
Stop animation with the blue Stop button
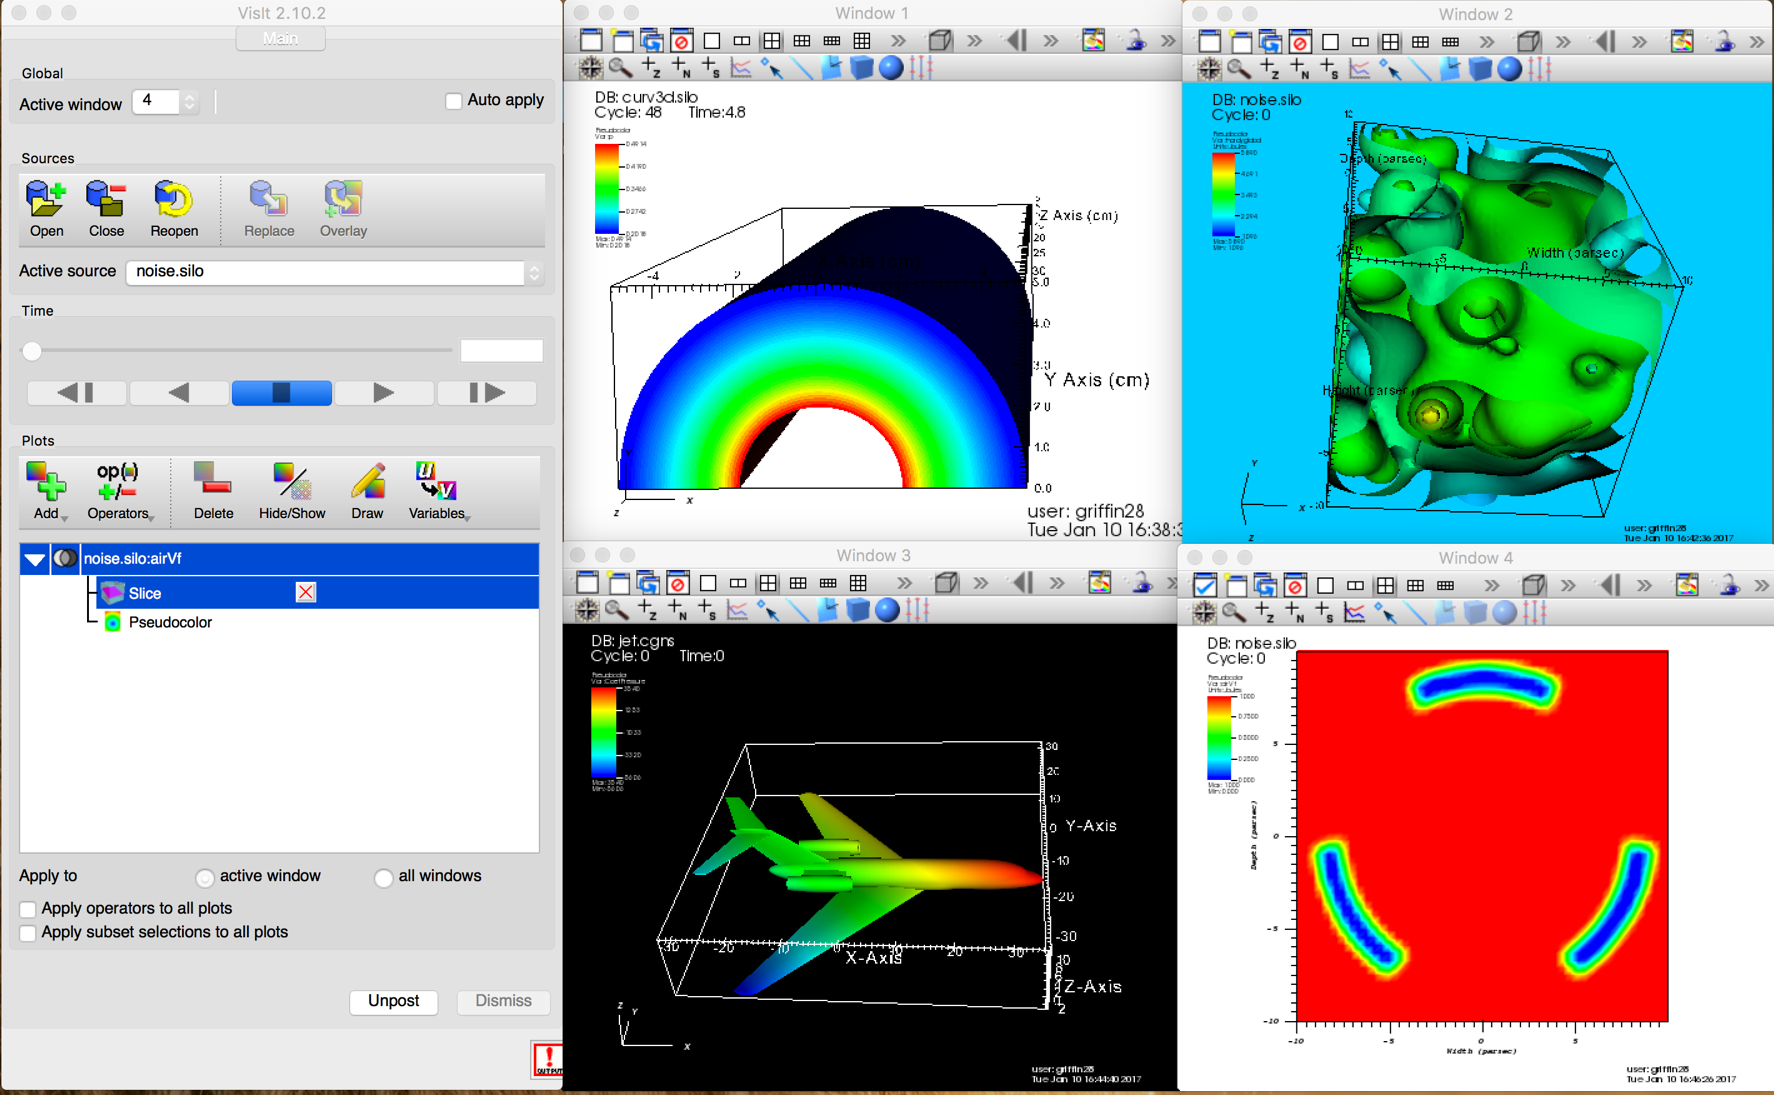[281, 393]
